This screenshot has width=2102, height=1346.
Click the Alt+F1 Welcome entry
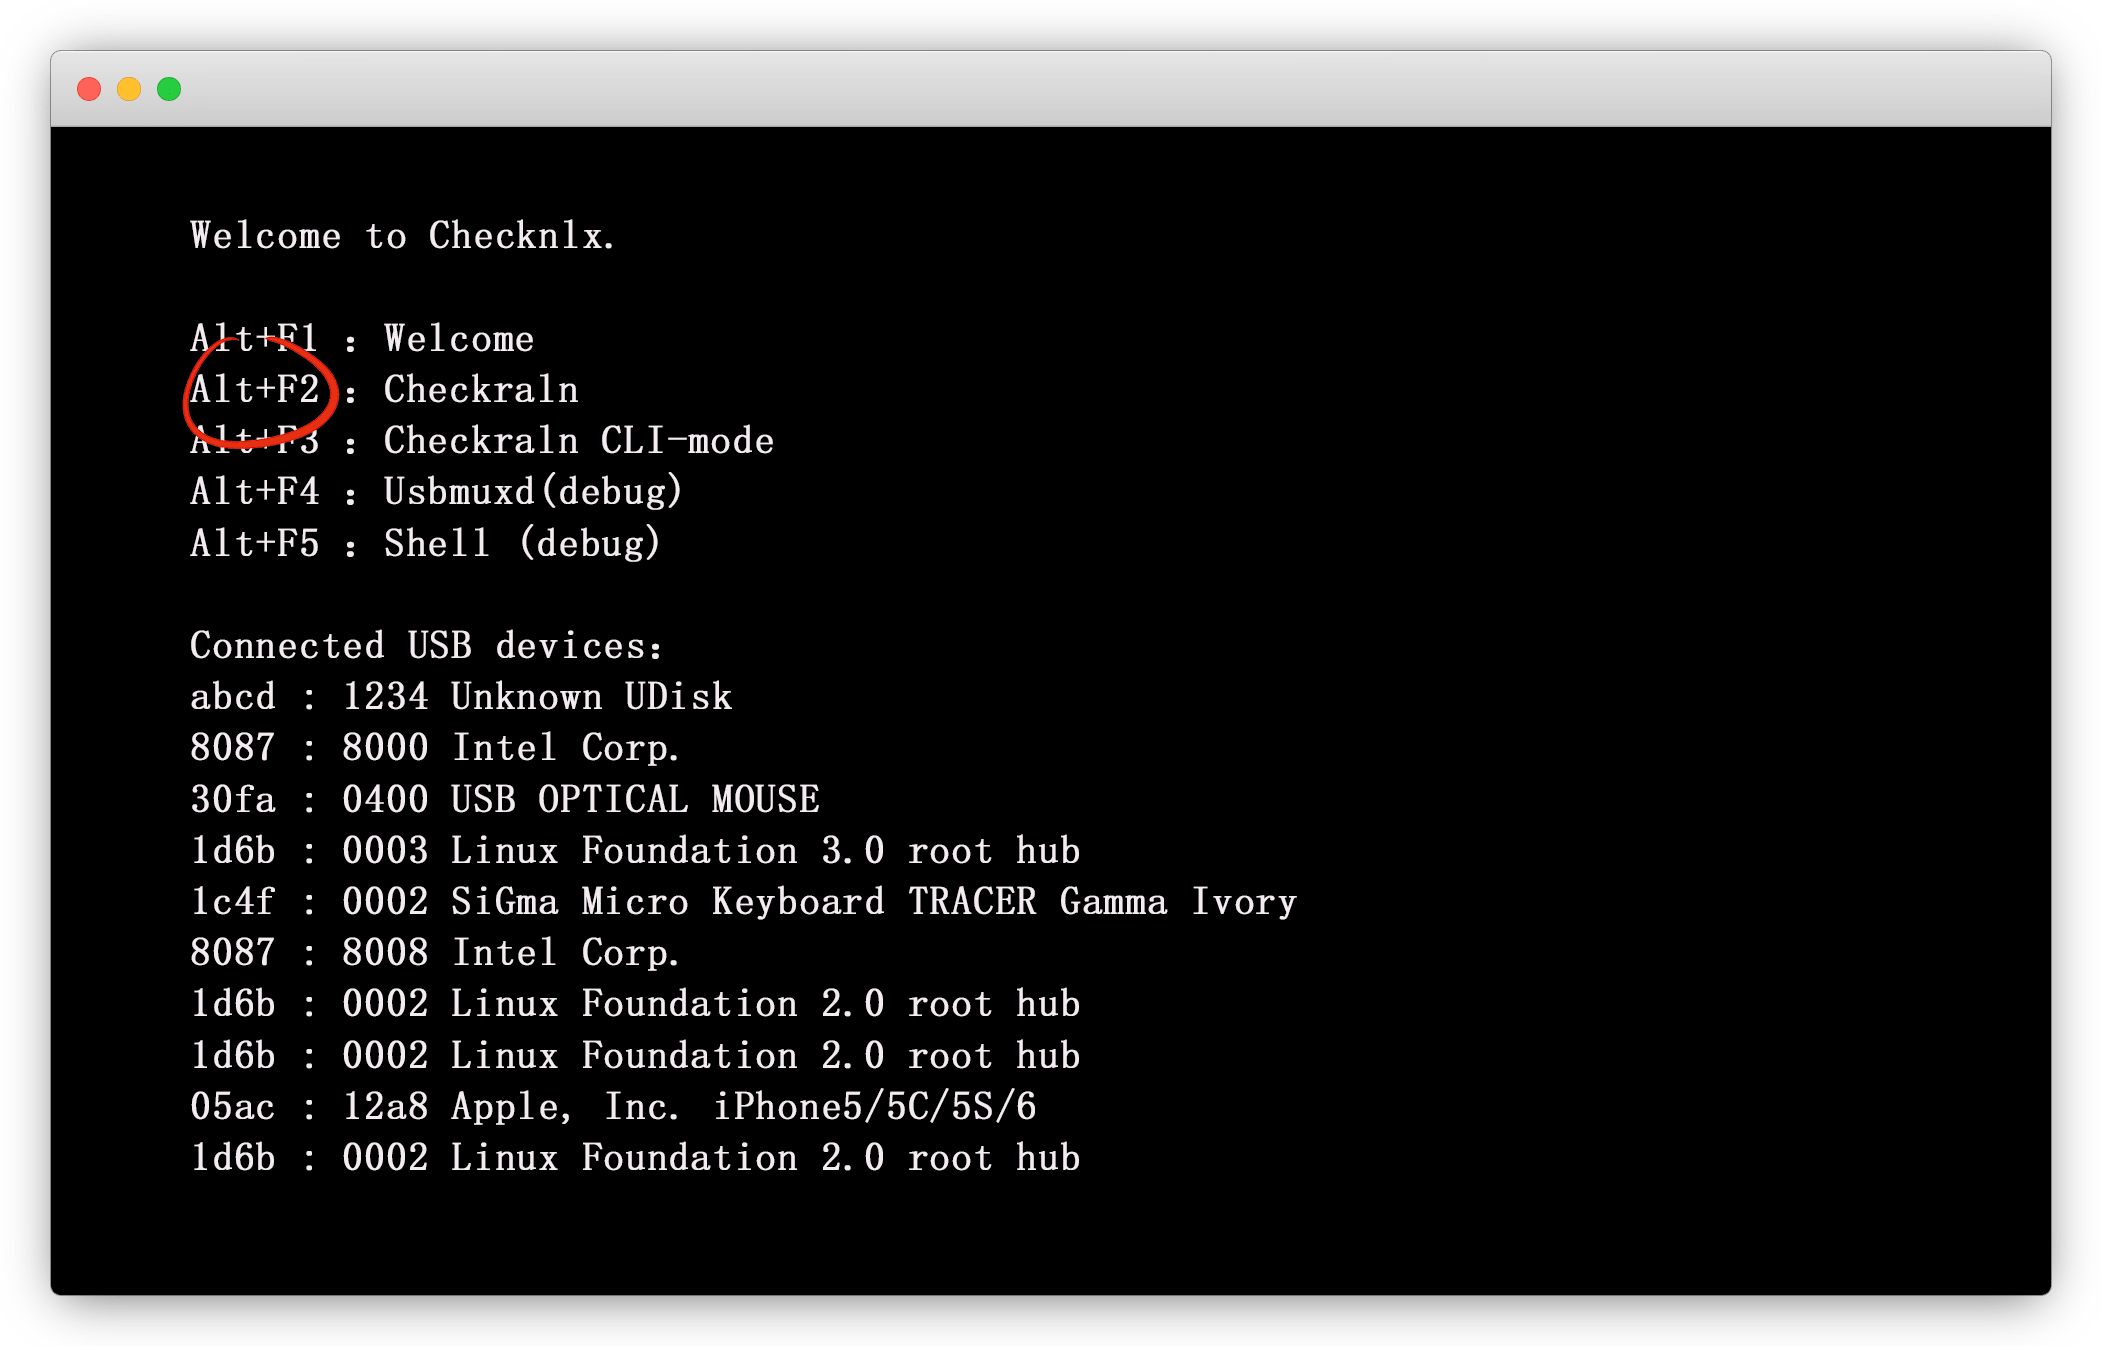coord(362,339)
